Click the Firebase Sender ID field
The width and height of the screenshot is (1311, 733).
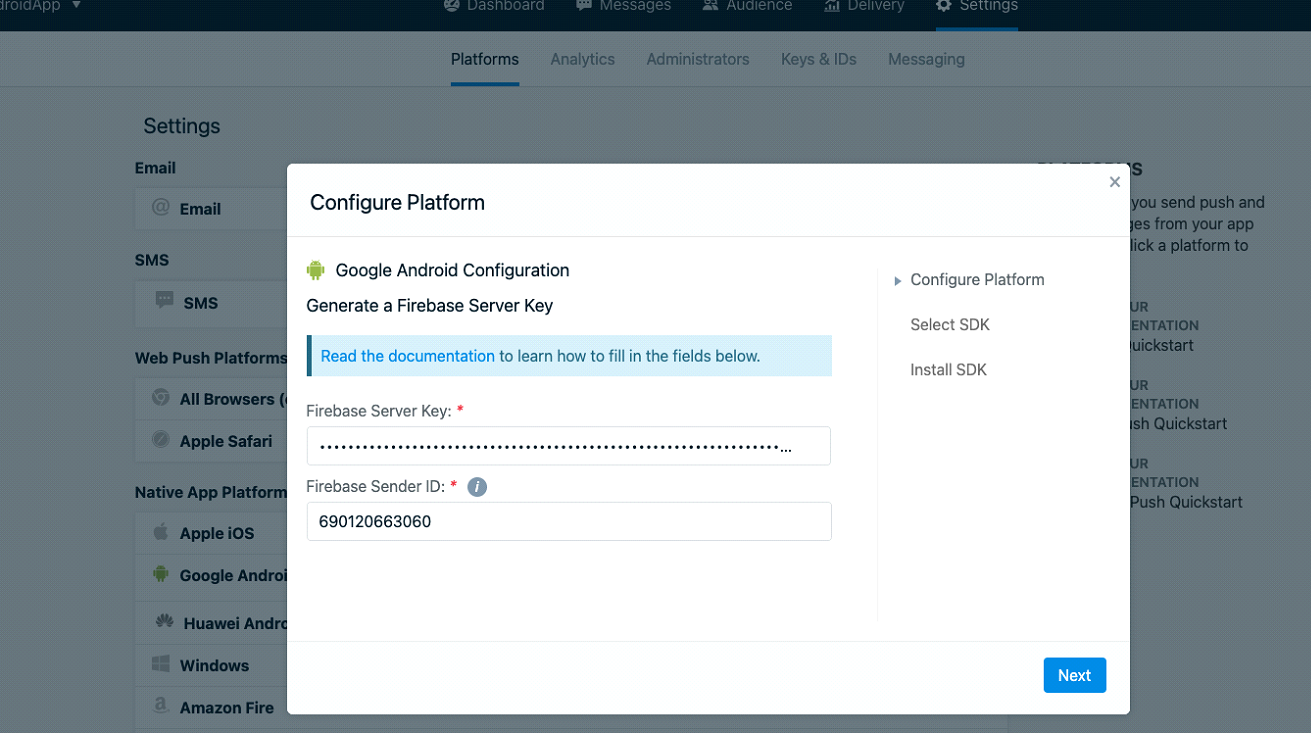(568, 521)
